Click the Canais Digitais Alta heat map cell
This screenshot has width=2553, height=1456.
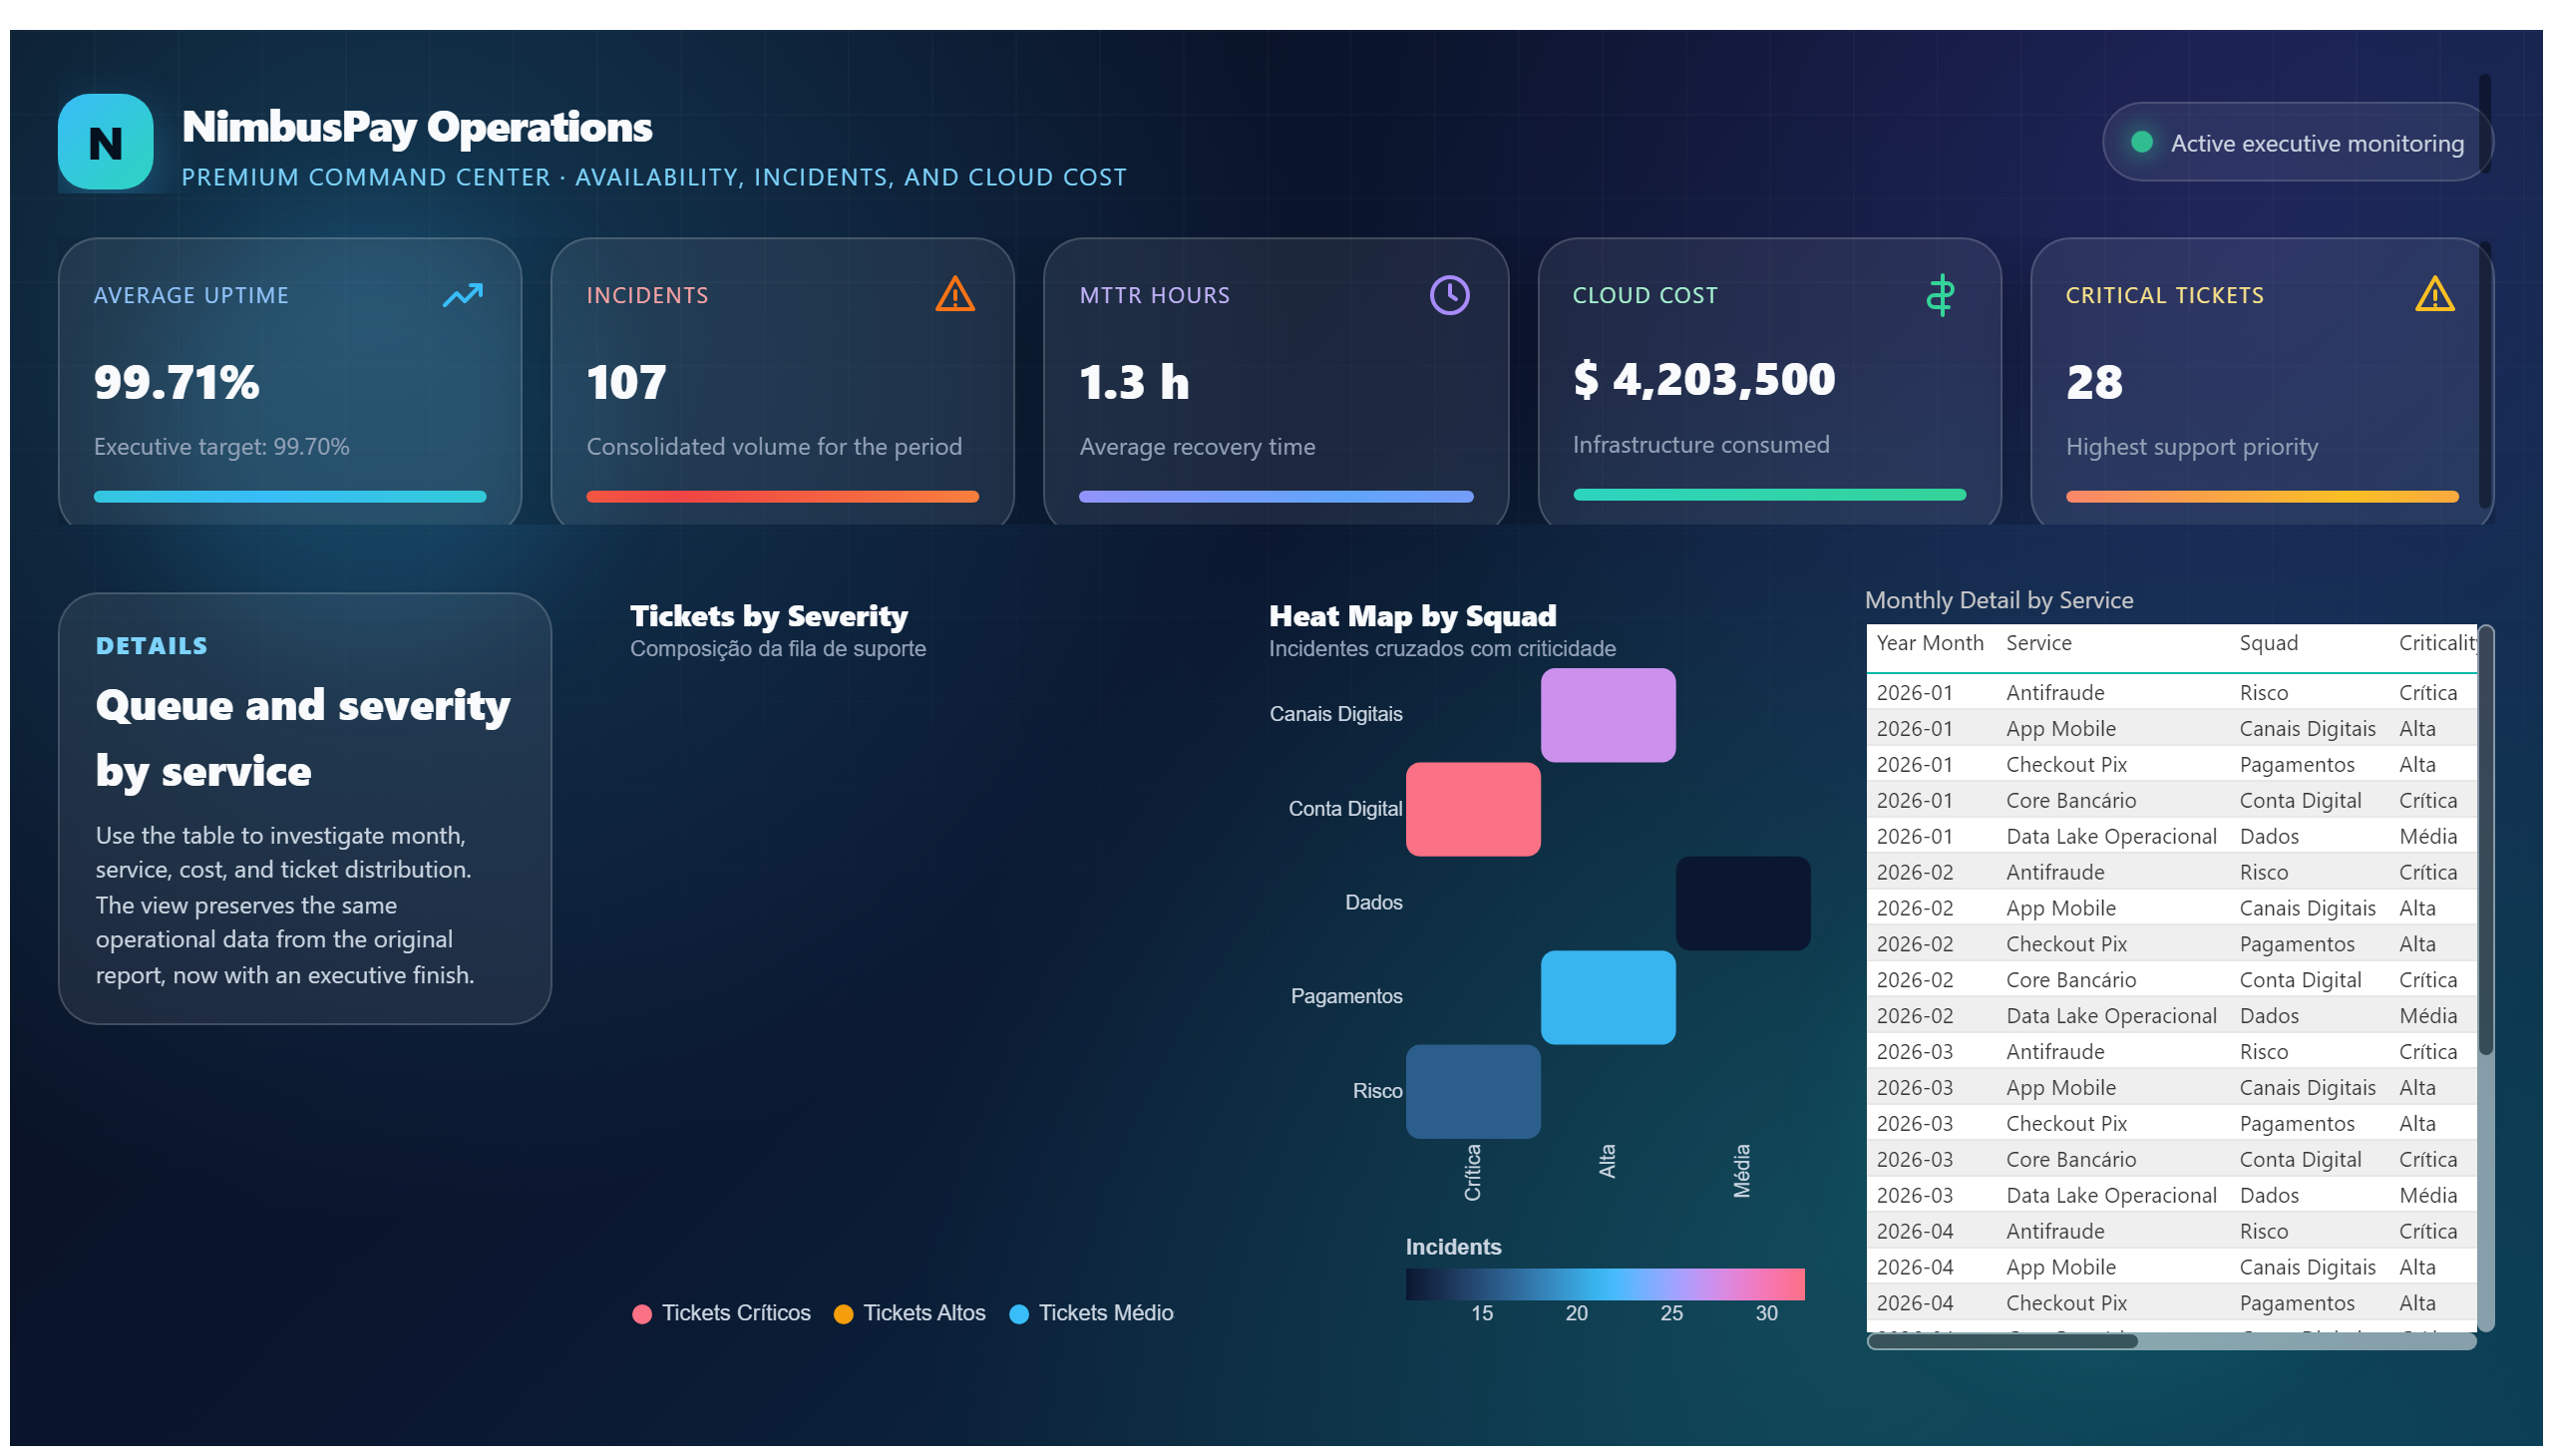click(1608, 715)
